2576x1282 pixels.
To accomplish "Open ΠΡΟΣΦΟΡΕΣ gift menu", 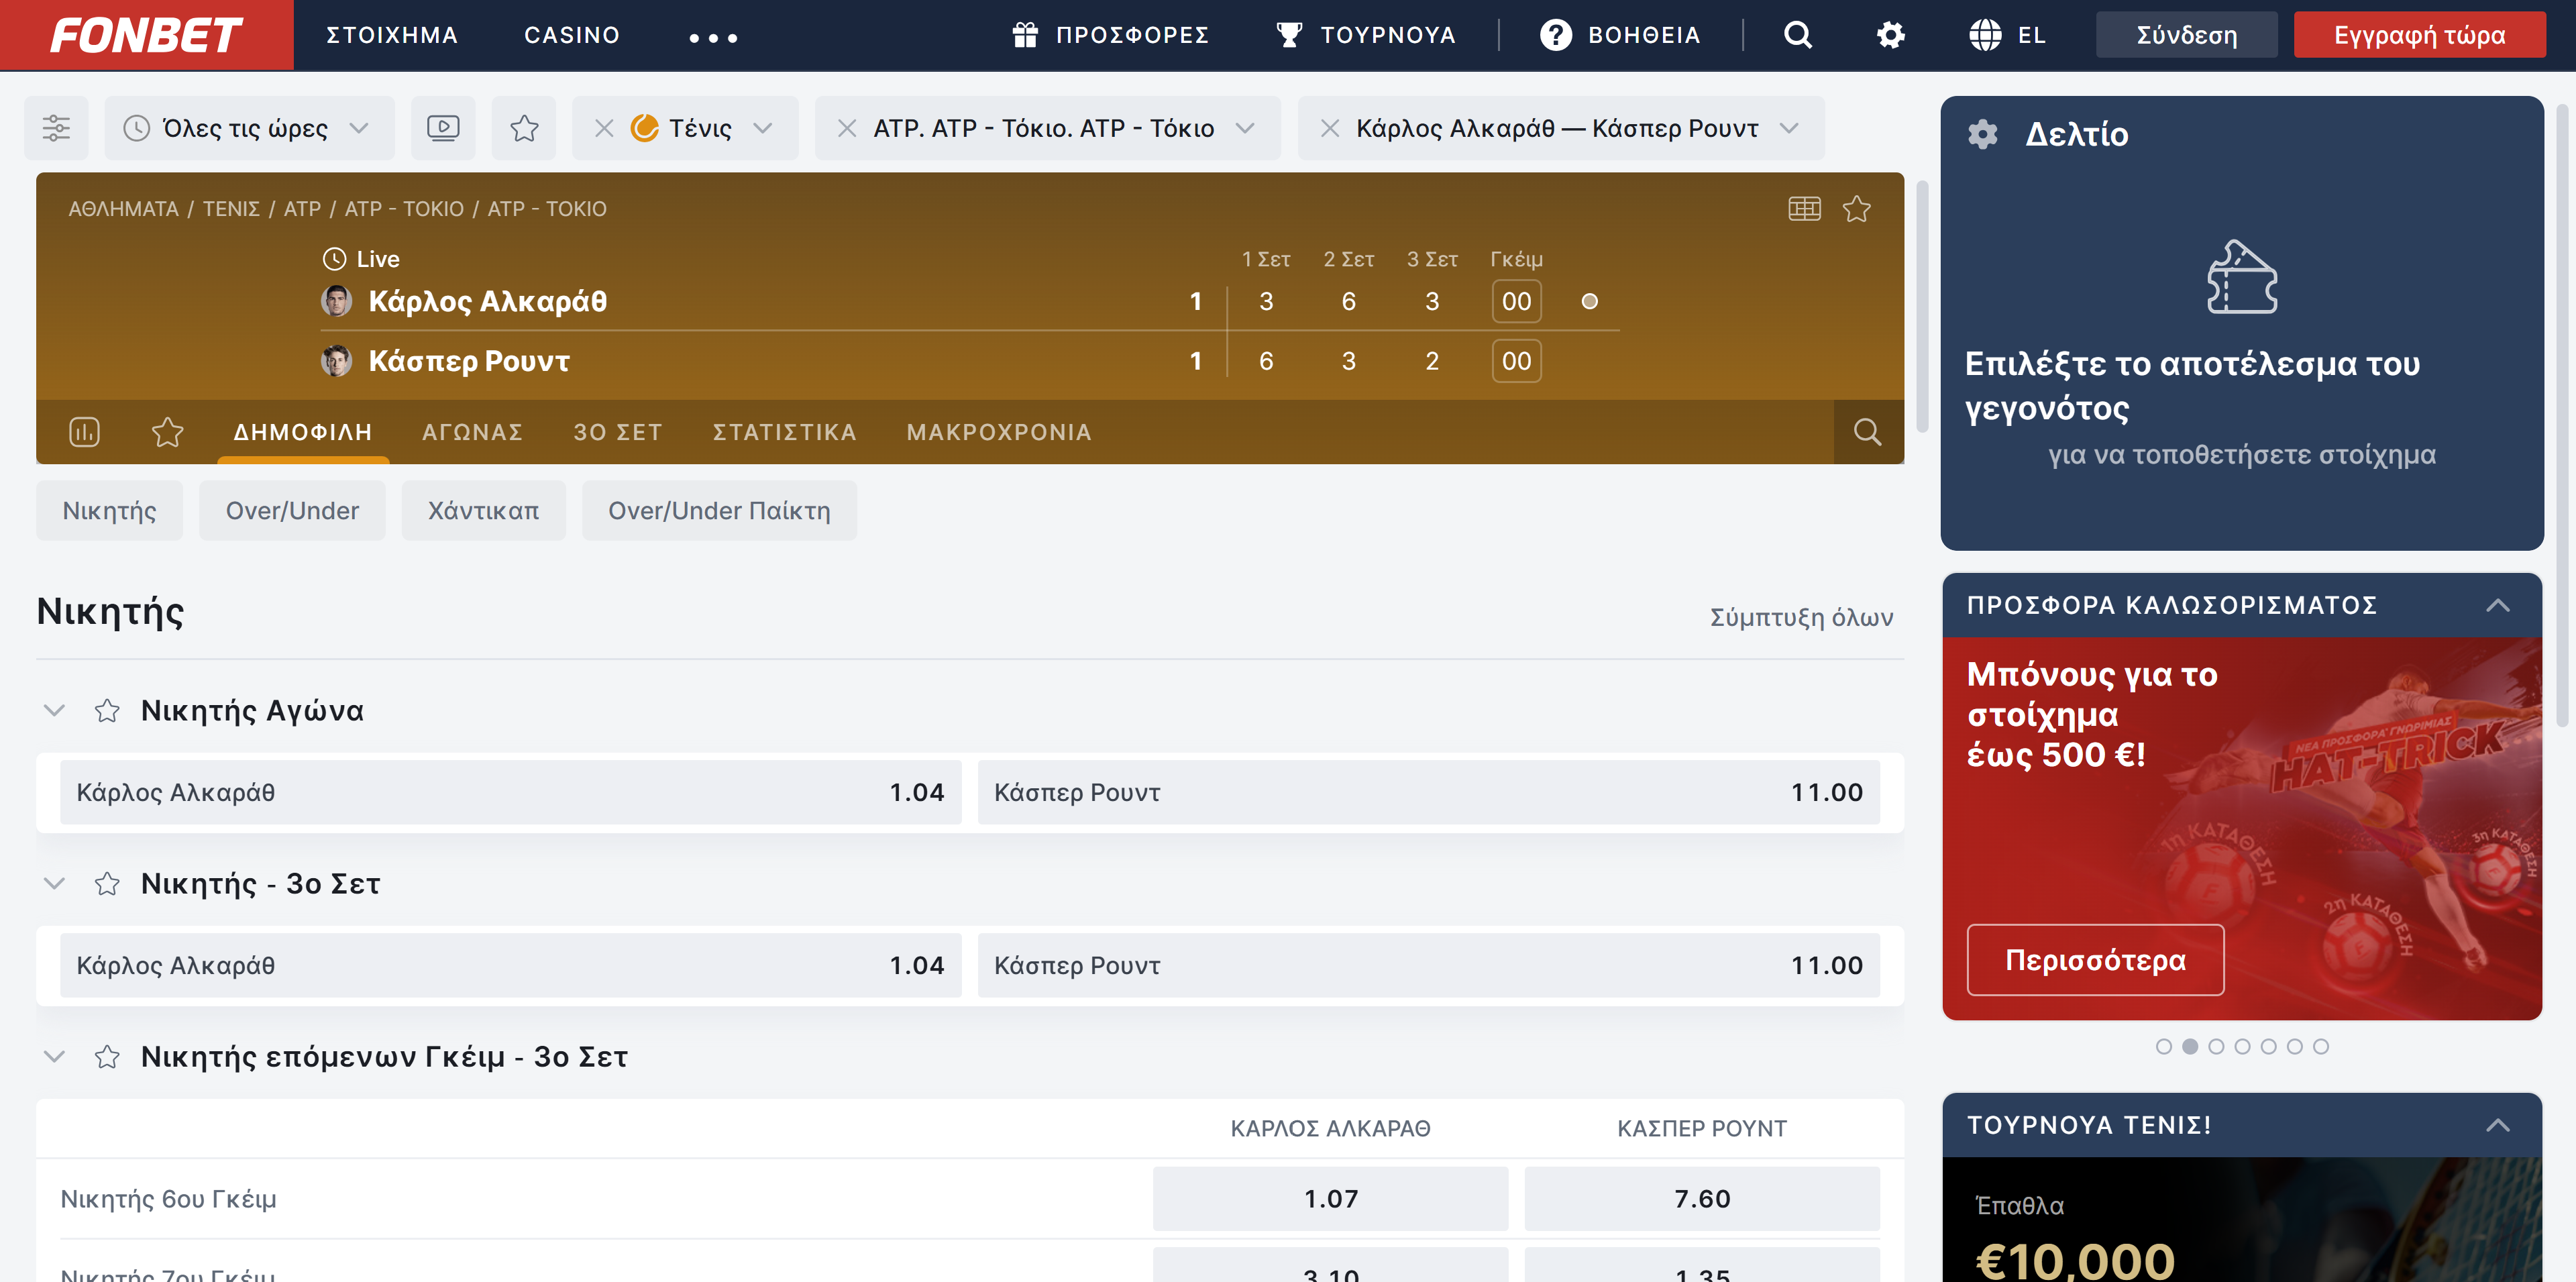I will pyautogui.click(x=1110, y=35).
